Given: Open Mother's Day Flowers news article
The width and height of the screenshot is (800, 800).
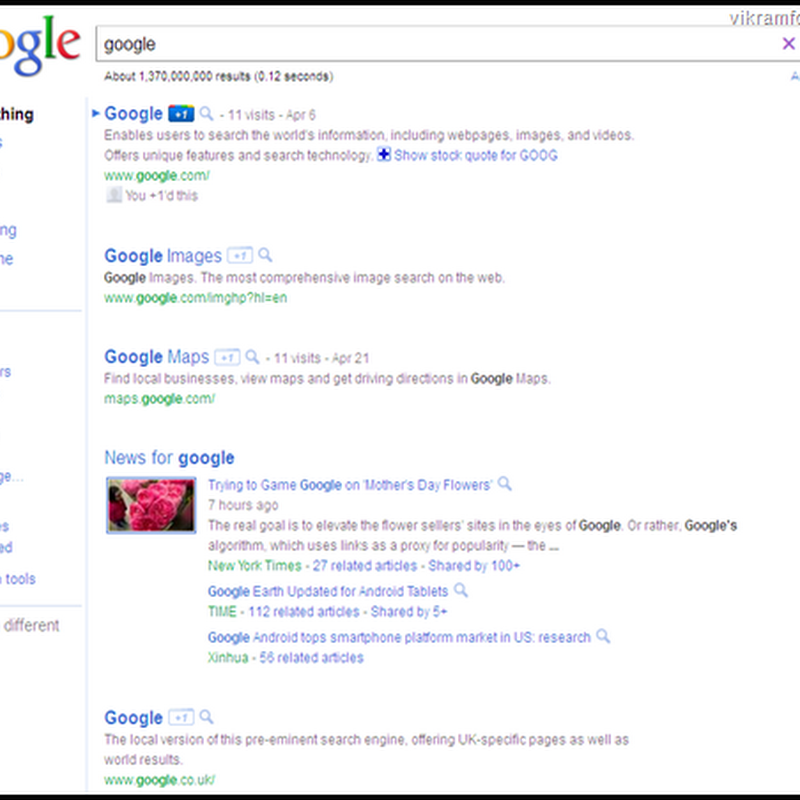Looking at the screenshot, I should (350, 485).
